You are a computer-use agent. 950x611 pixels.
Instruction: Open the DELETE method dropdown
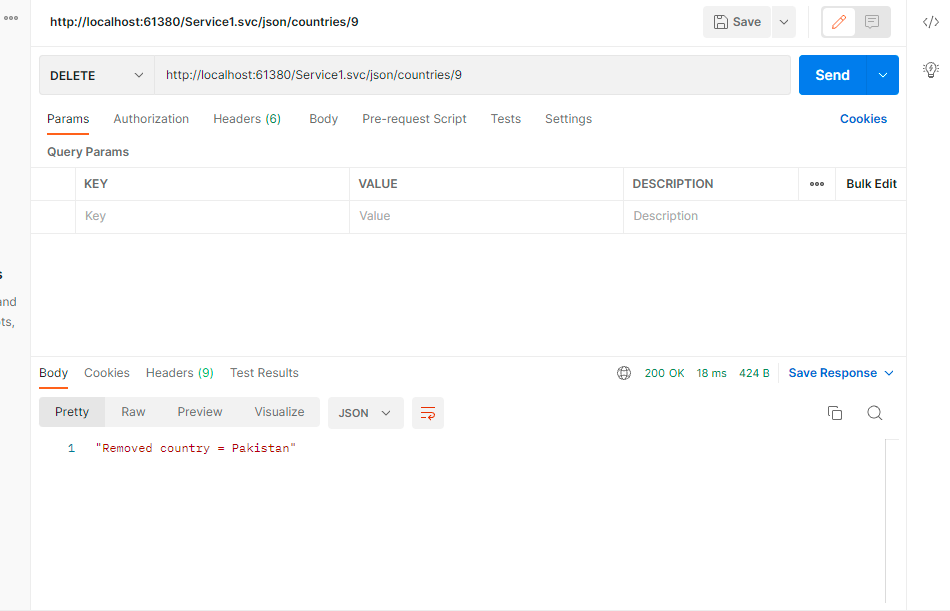point(97,75)
